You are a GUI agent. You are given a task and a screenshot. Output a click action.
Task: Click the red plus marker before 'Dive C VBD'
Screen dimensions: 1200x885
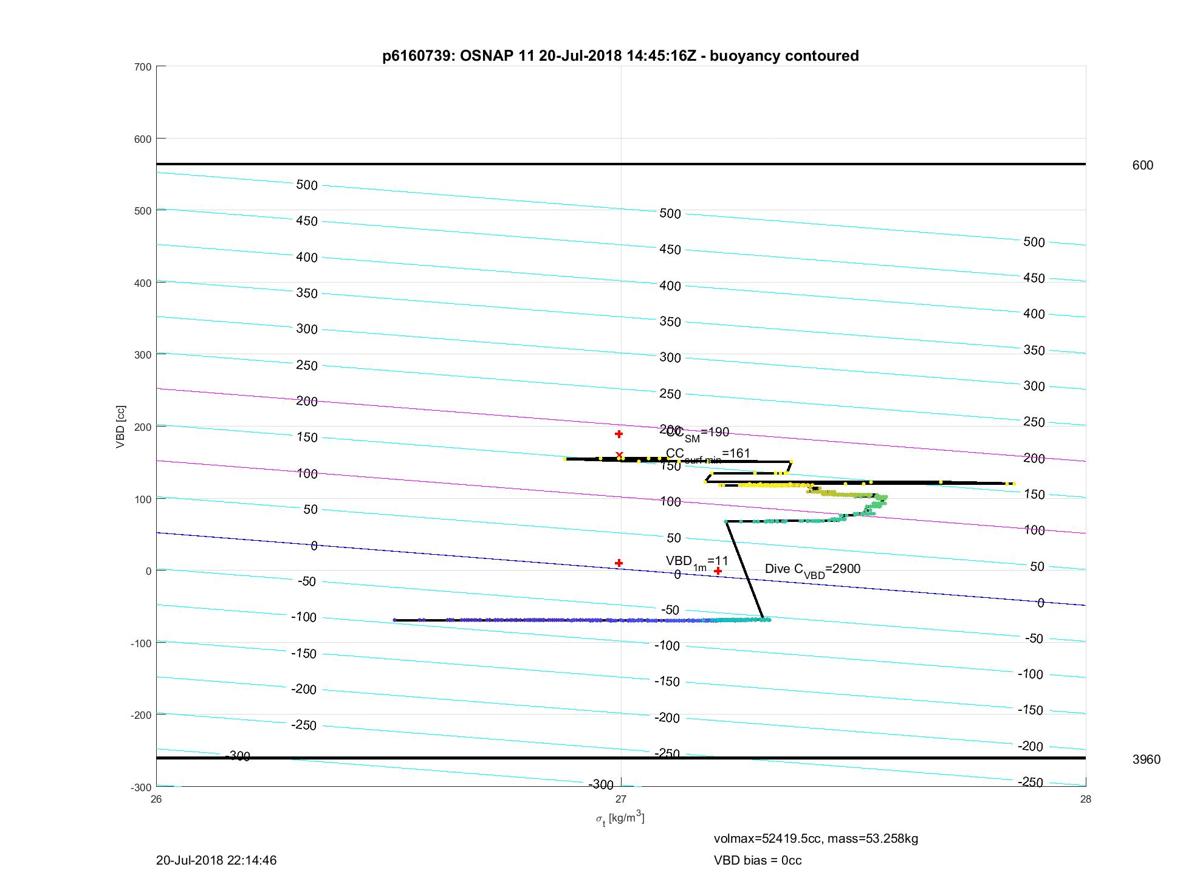coord(718,571)
